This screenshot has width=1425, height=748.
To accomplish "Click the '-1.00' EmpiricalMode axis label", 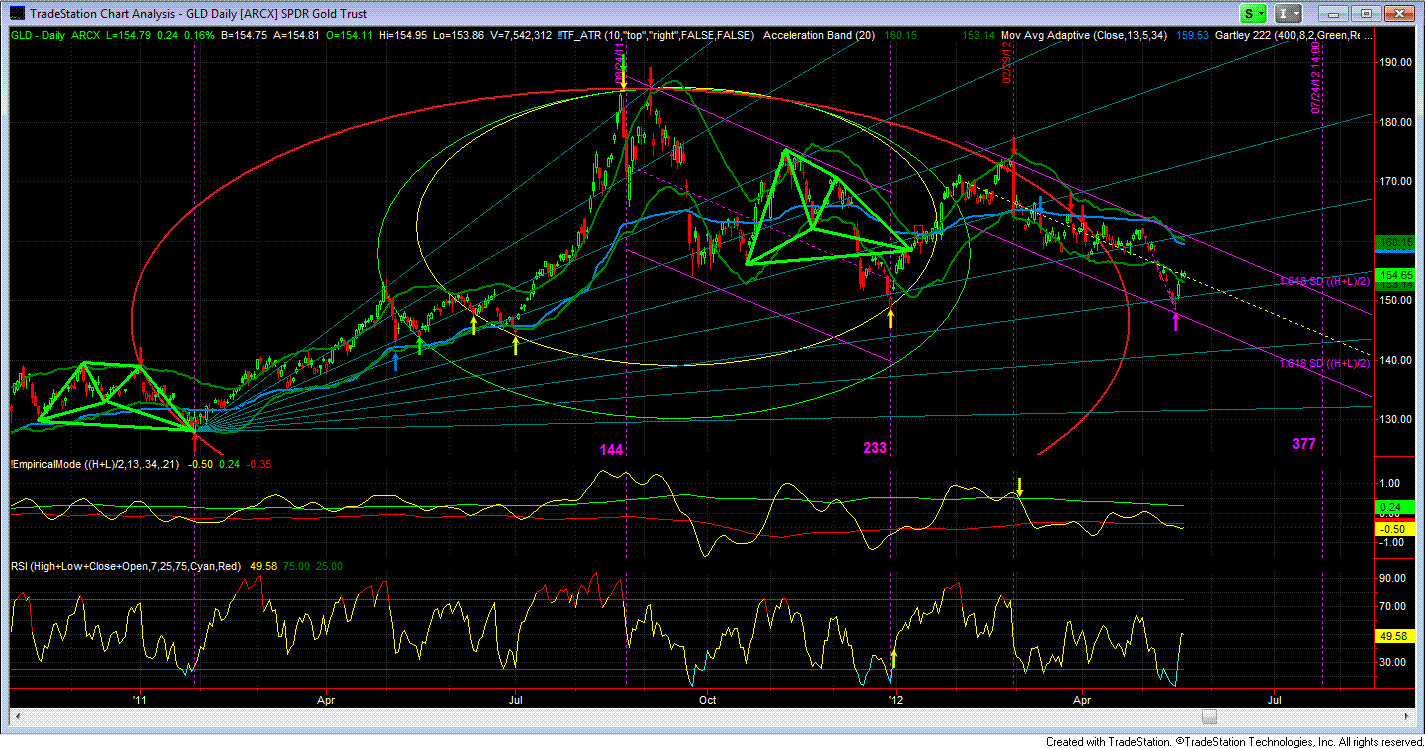I will pyautogui.click(x=1393, y=543).
